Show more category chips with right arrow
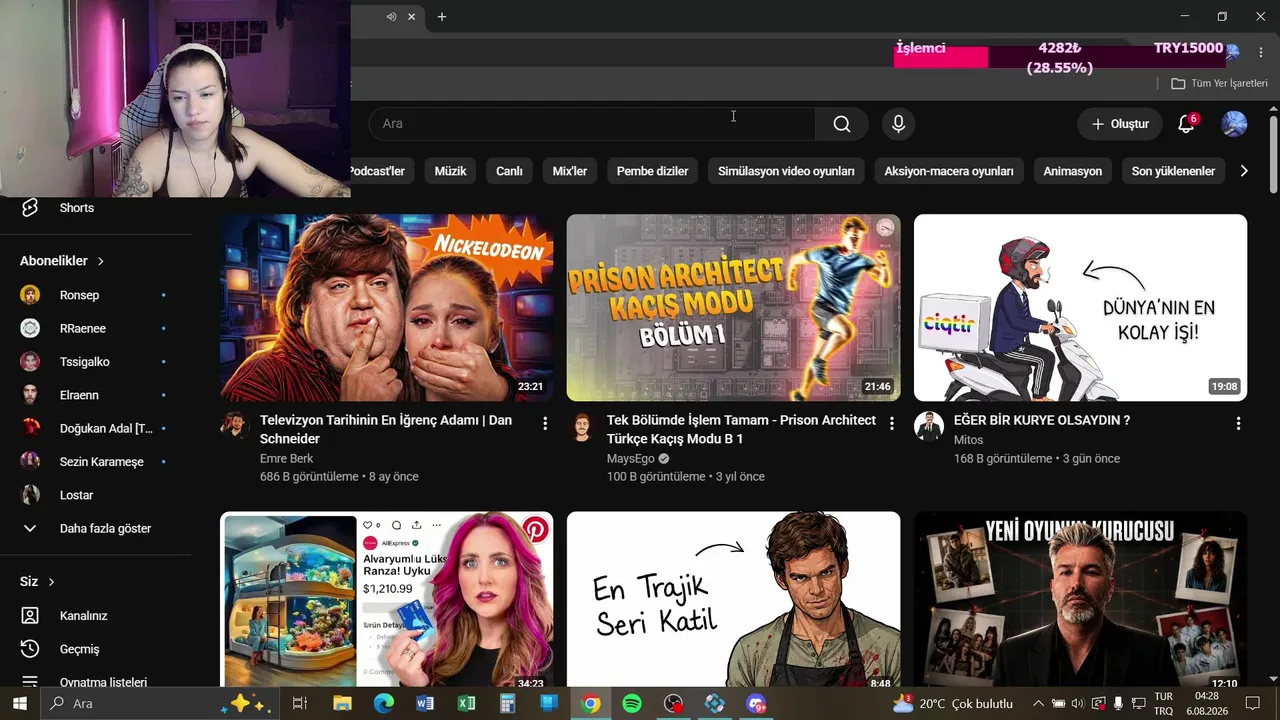 [x=1244, y=171]
